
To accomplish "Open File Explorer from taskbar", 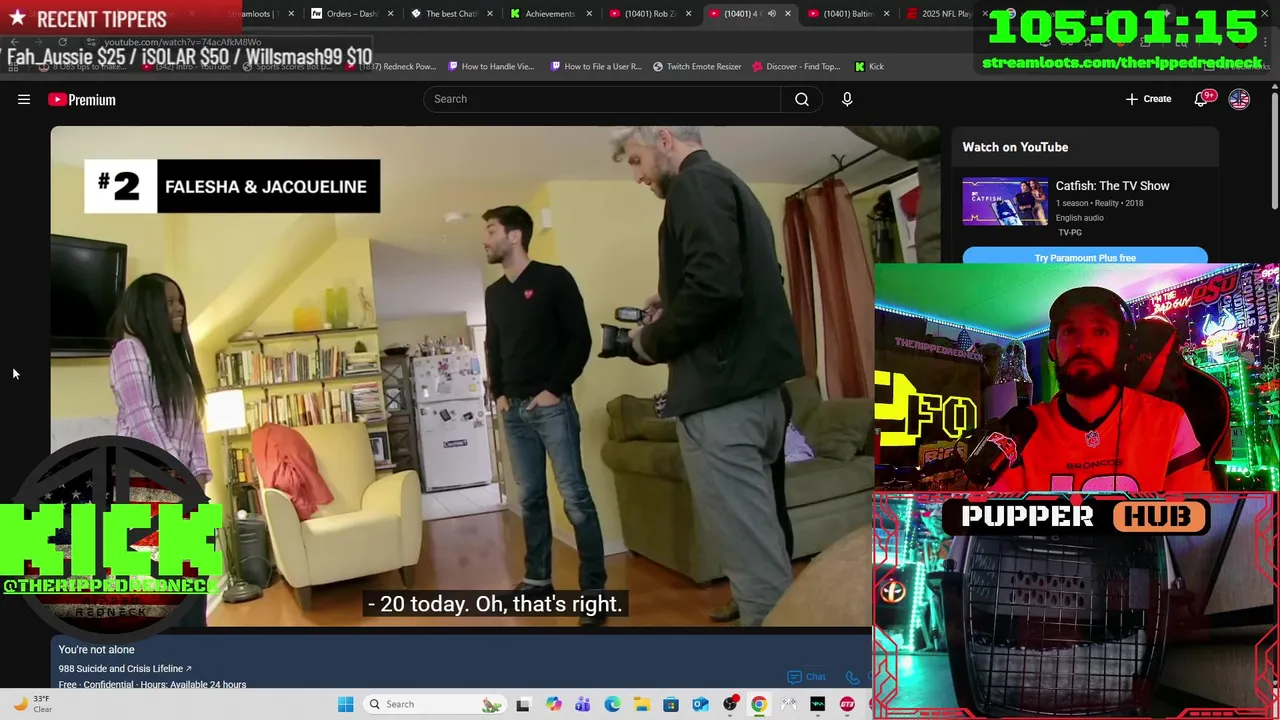I will pyautogui.click(x=641, y=704).
